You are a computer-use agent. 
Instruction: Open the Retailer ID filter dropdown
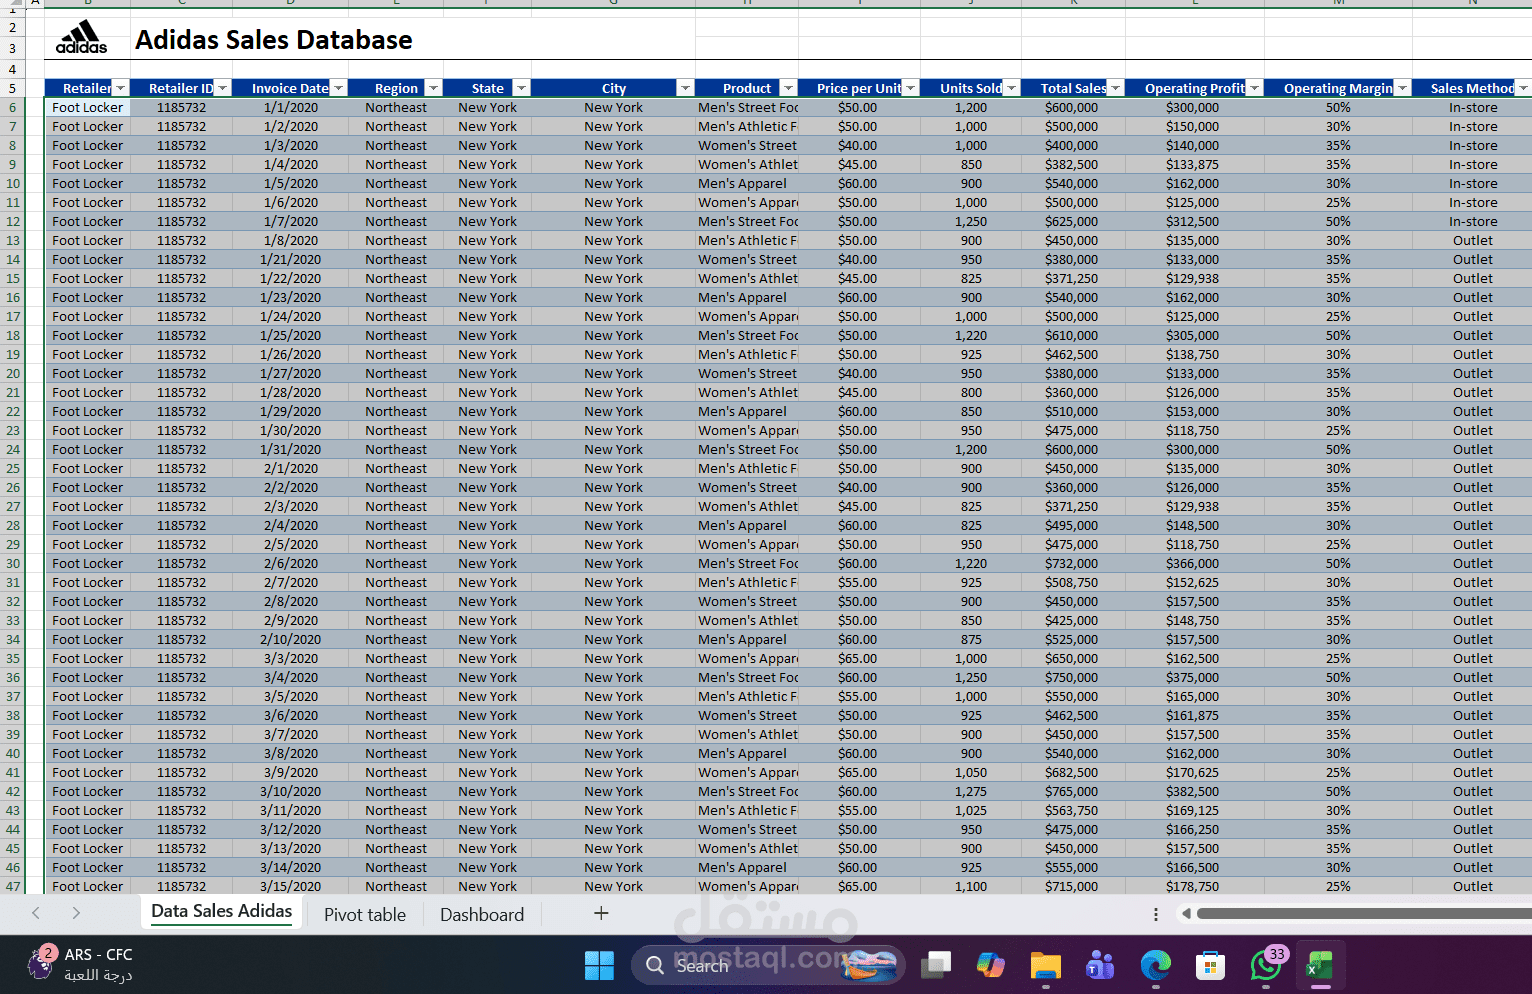[222, 88]
